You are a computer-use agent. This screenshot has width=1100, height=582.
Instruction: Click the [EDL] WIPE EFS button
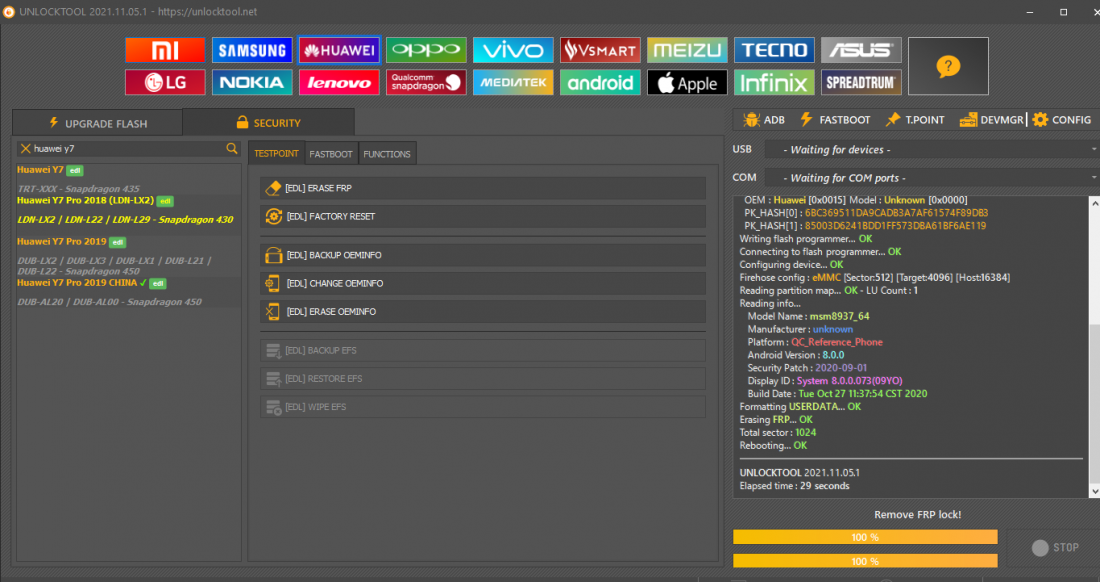(483, 407)
